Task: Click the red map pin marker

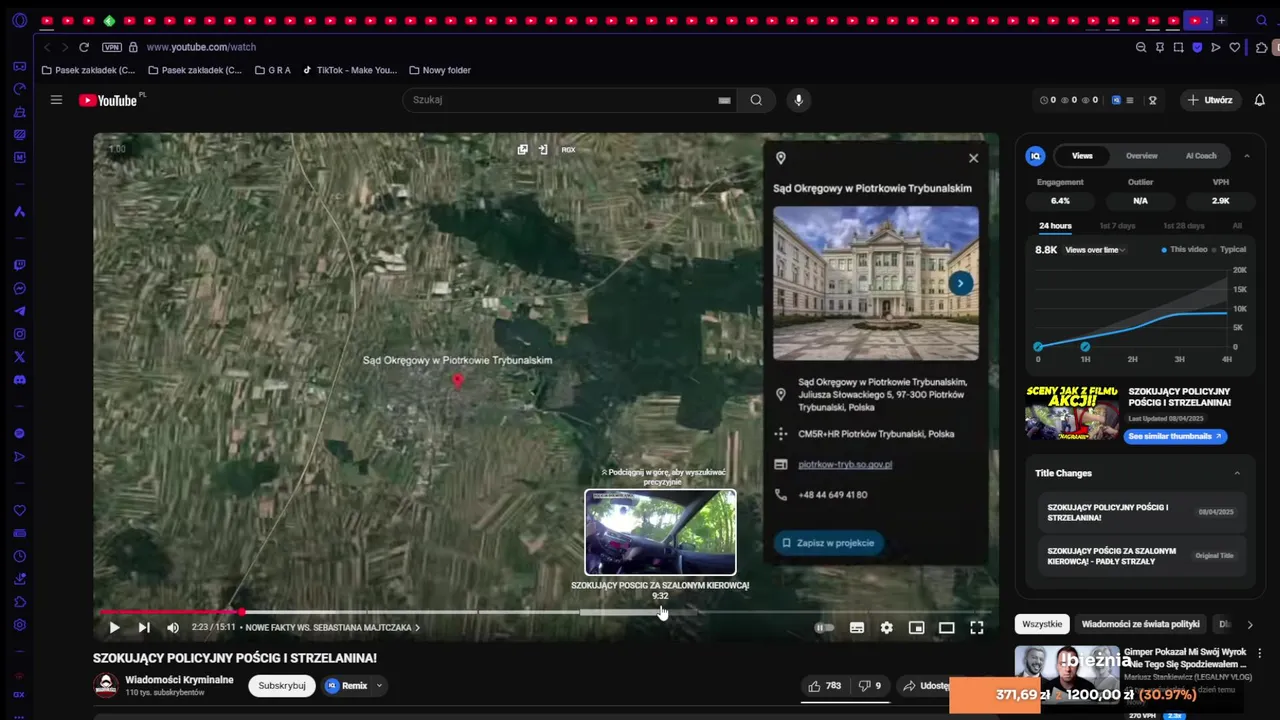Action: coord(458,380)
